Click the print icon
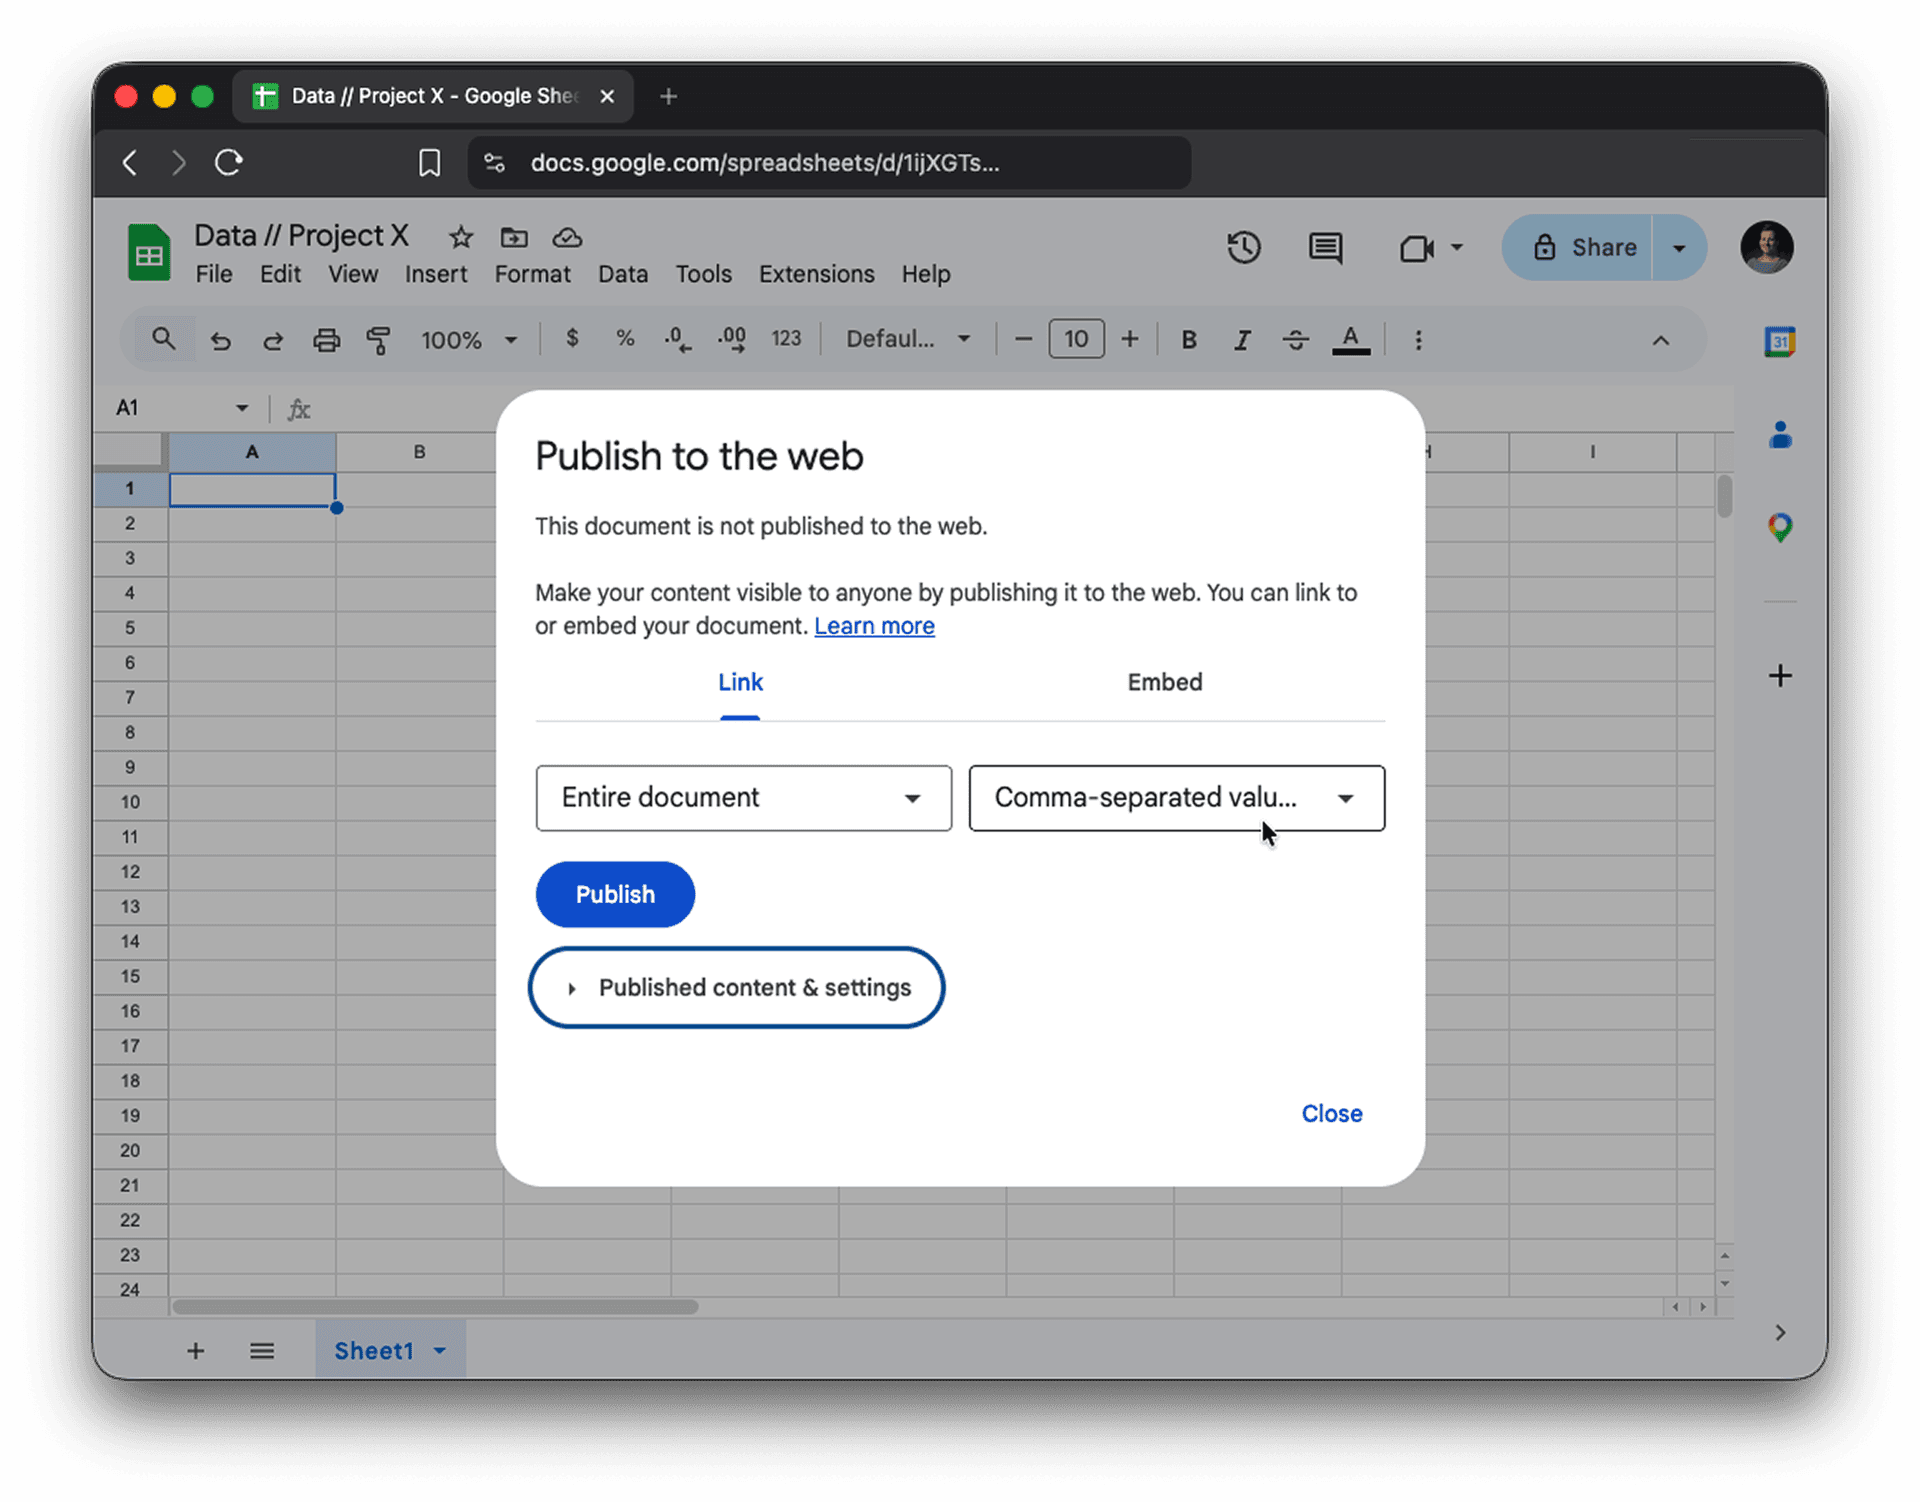The image size is (1920, 1502). click(x=326, y=340)
